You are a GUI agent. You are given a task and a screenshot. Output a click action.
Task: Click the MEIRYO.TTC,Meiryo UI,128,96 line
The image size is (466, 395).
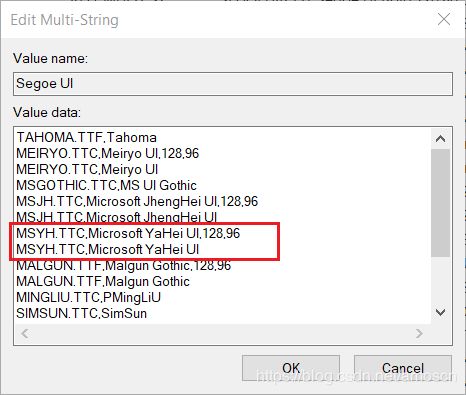(108, 154)
